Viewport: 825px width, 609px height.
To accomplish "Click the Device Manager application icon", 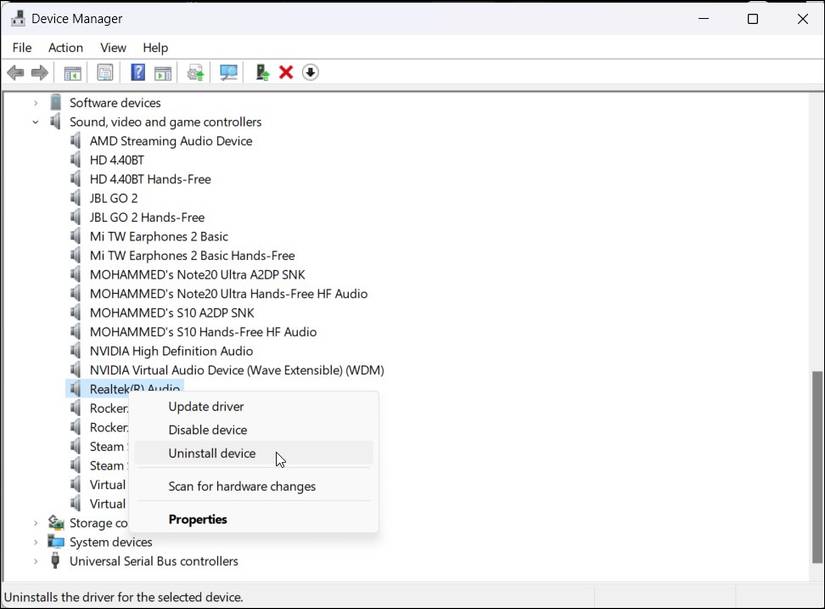I will point(17,18).
